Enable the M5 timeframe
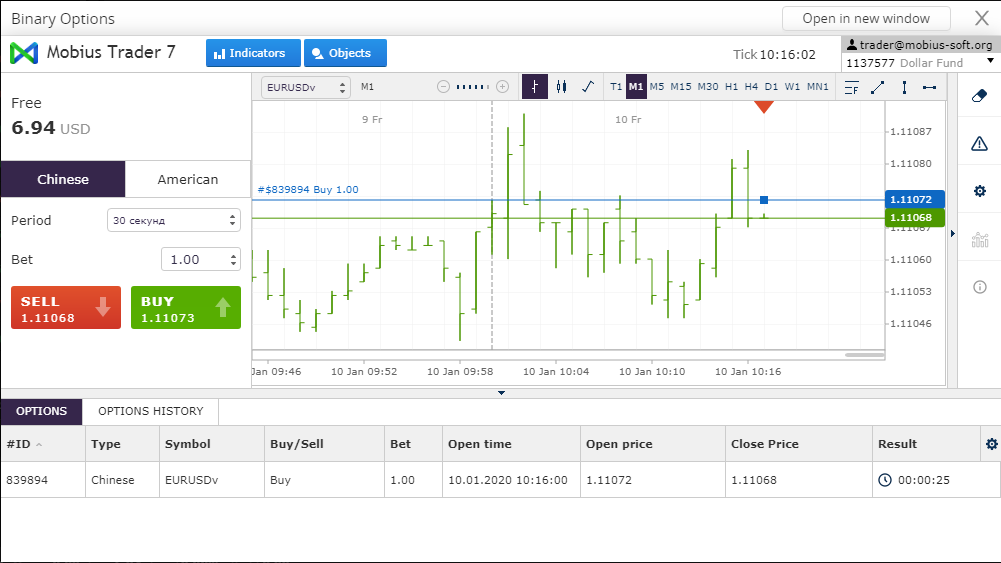 tap(657, 87)
